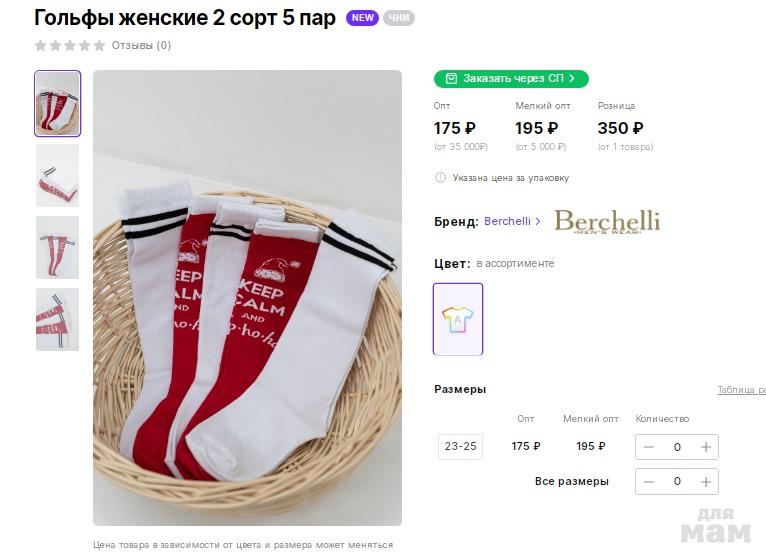Click the 23-25 size box

tap(460, 447)
